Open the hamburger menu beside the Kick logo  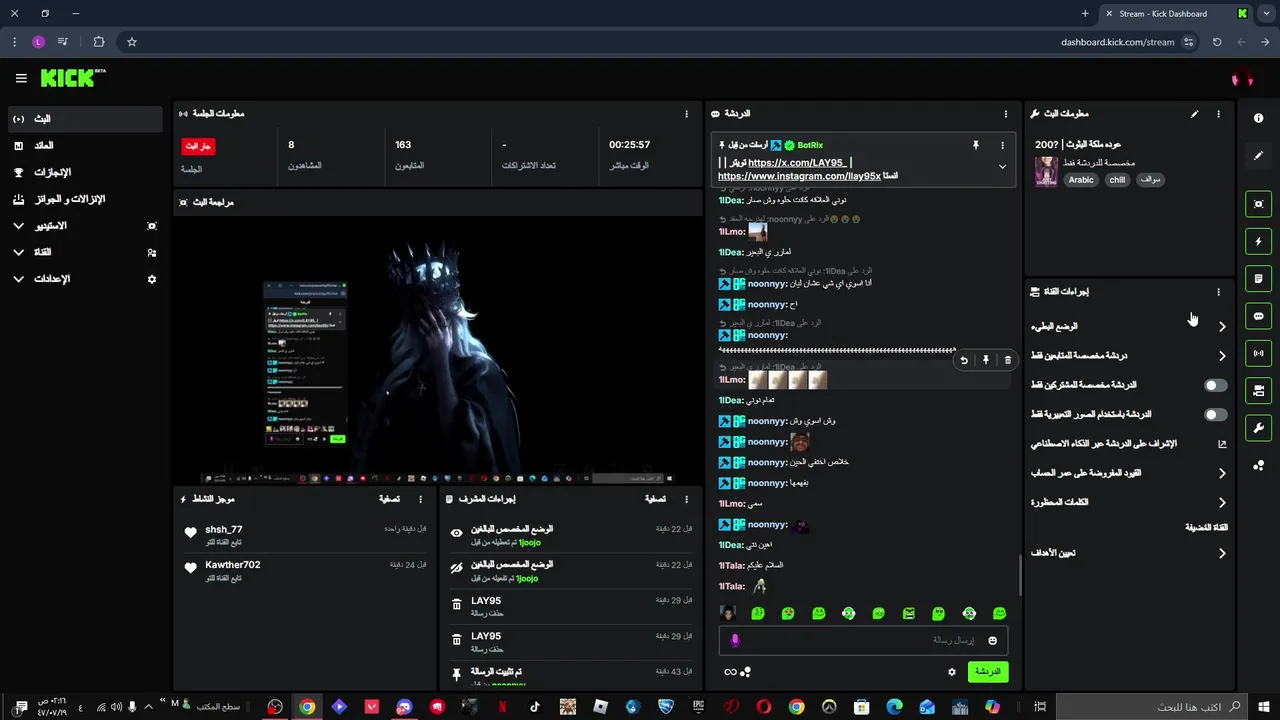point(21,78)
